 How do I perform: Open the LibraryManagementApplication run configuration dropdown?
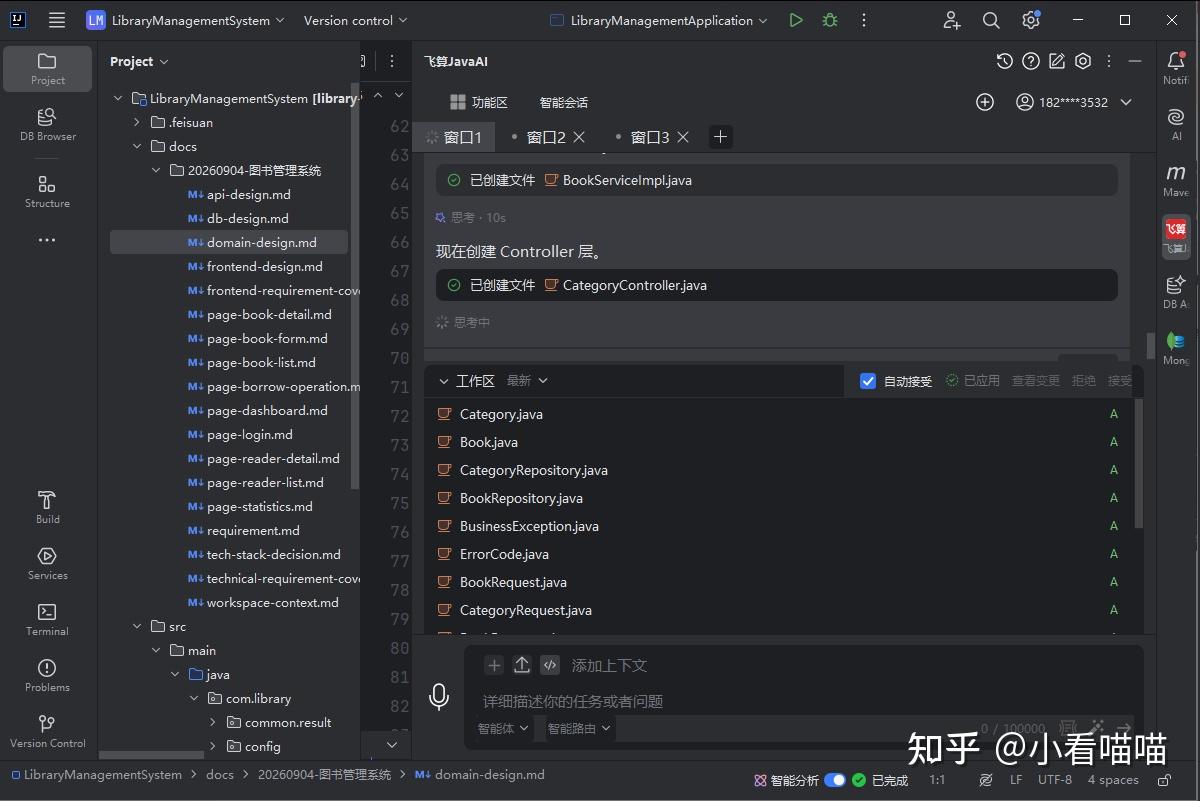660,20
